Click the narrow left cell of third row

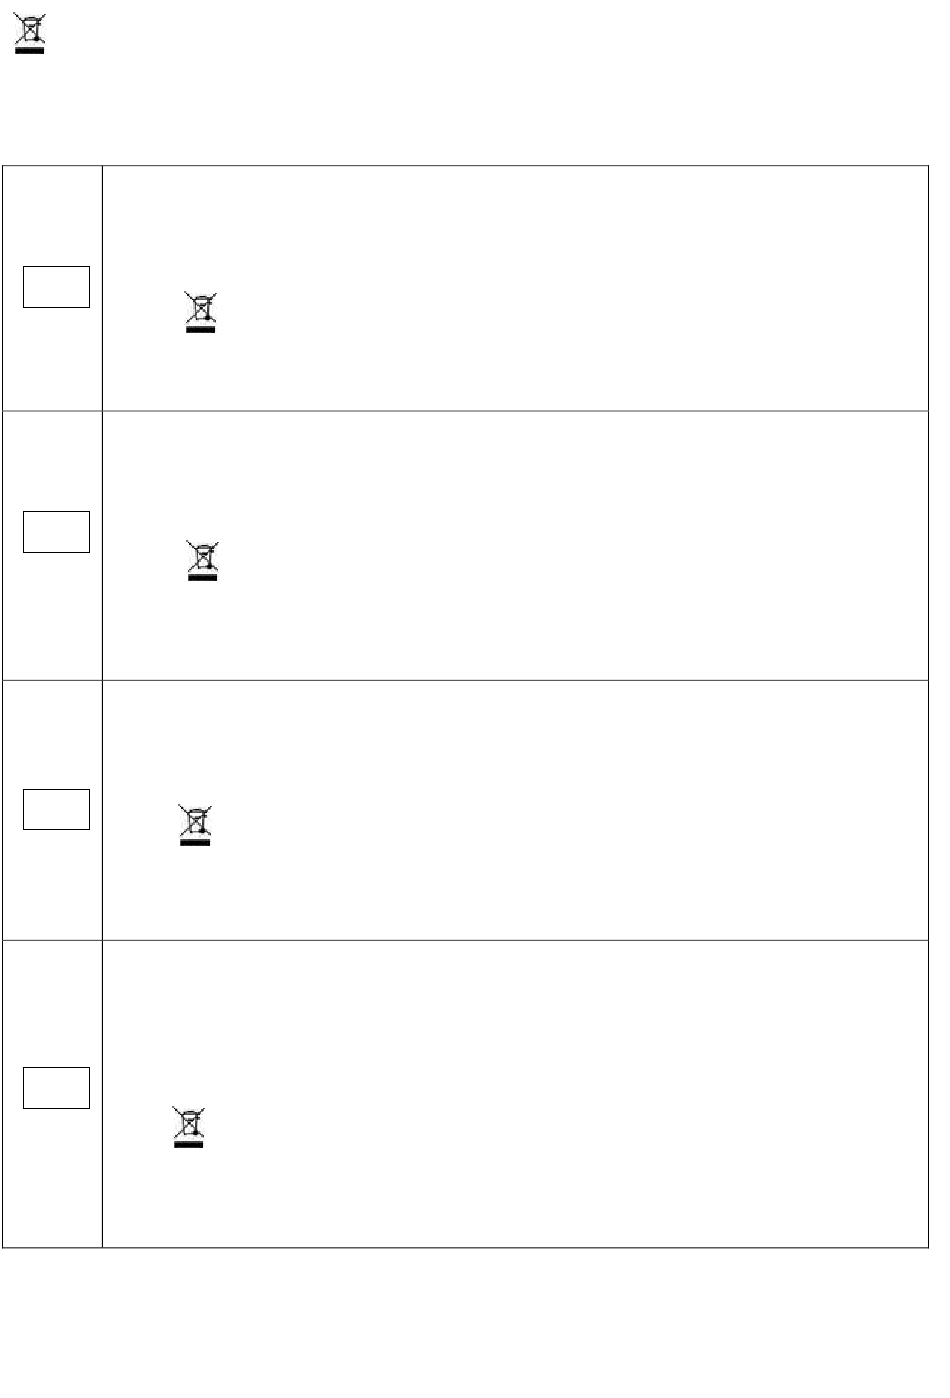pyautogui.click(x=52, y=810)
